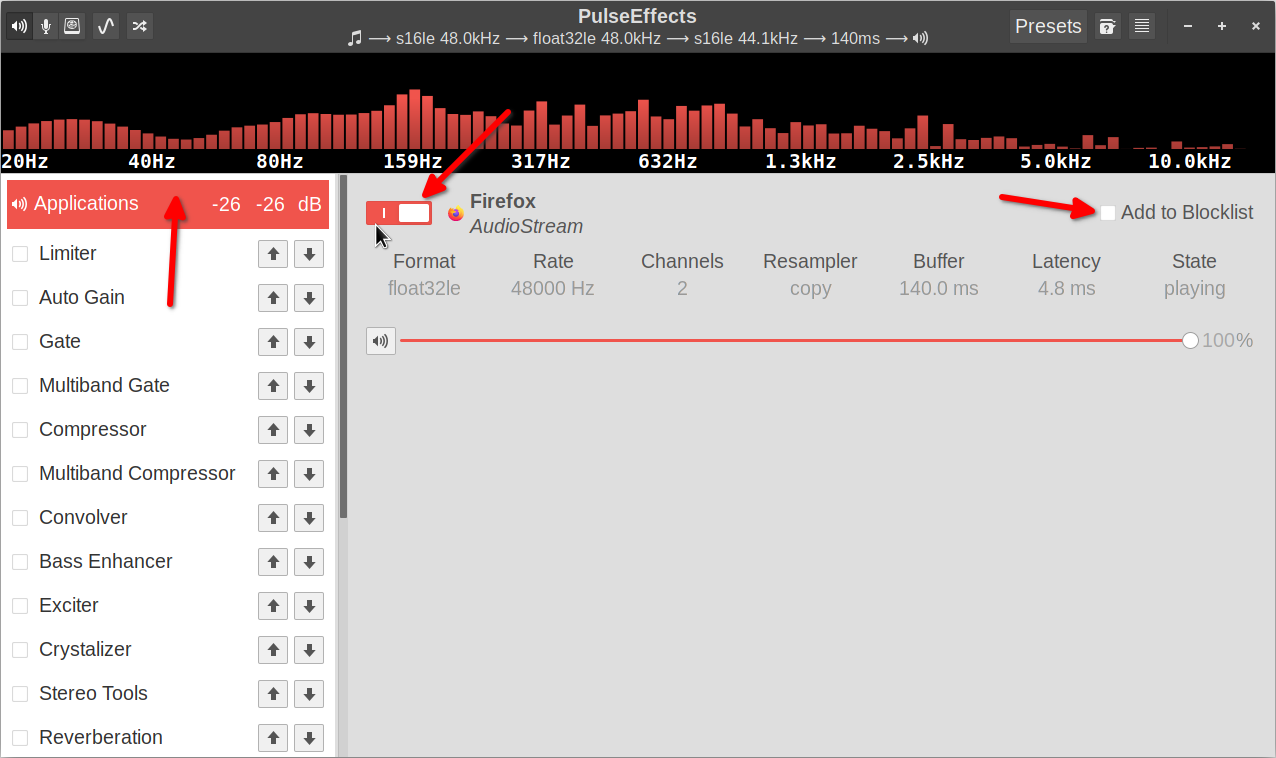The width and height of the screenshot is (1276, 758).
Task: Enable the Exciter checkbox
Action: (20, 606)
